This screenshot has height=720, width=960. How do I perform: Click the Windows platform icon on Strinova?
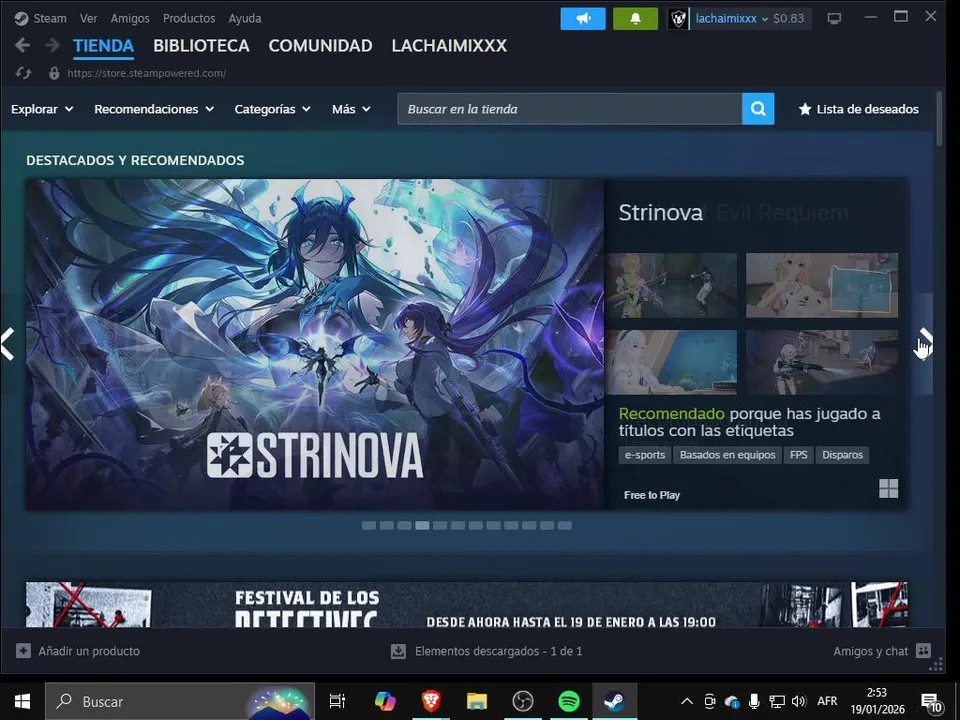(888, 488)
